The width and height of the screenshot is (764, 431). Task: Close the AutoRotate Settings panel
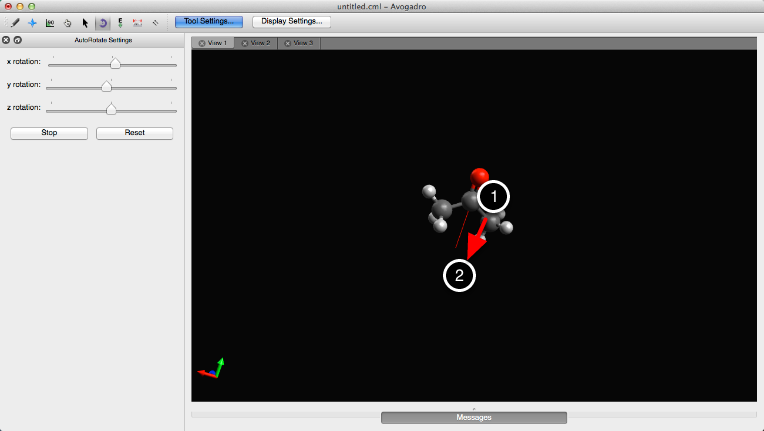click(x=6, y=40)
